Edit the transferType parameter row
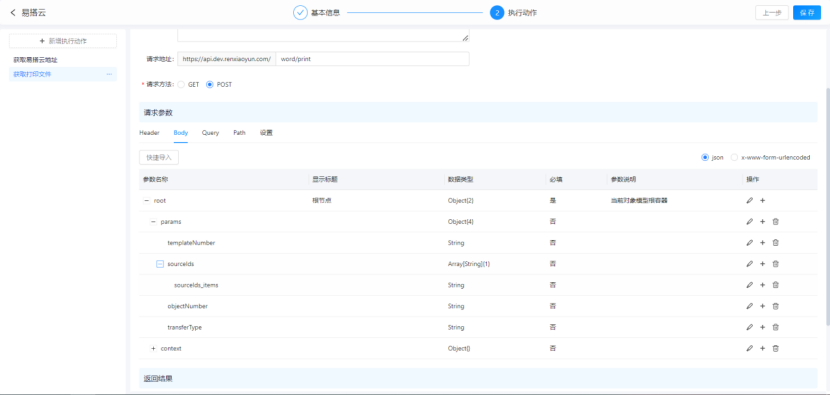830x395 pixels. point(749,327)
